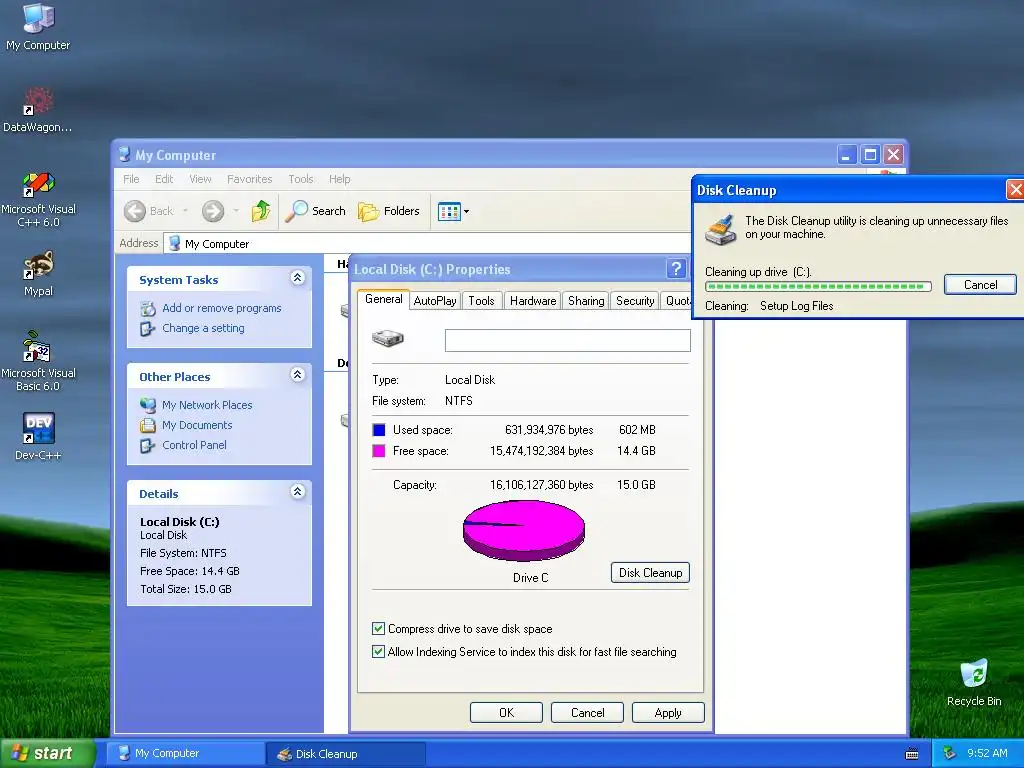Switch to Disk Cleanup taskbar button
Viewport: 1024px width, 768px height.
click(346, 754)
